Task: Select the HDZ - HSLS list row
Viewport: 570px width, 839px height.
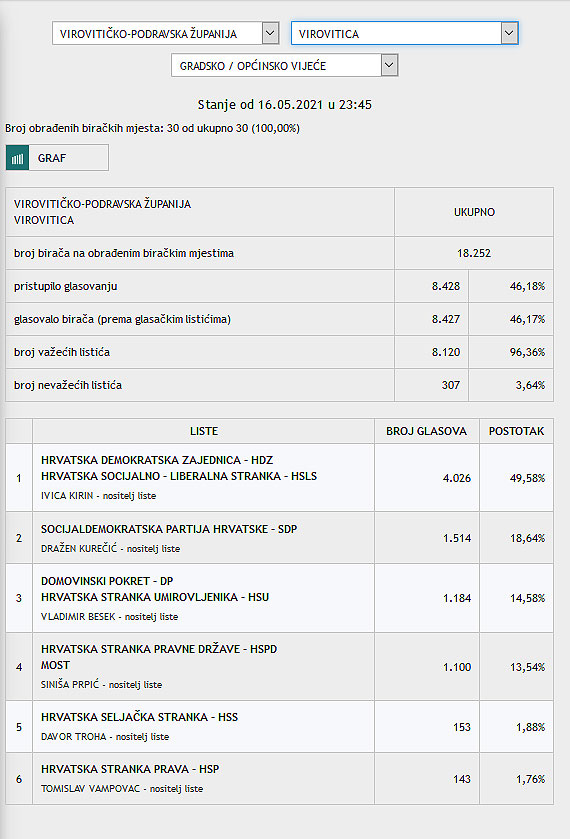Action: tap(279, 477)
